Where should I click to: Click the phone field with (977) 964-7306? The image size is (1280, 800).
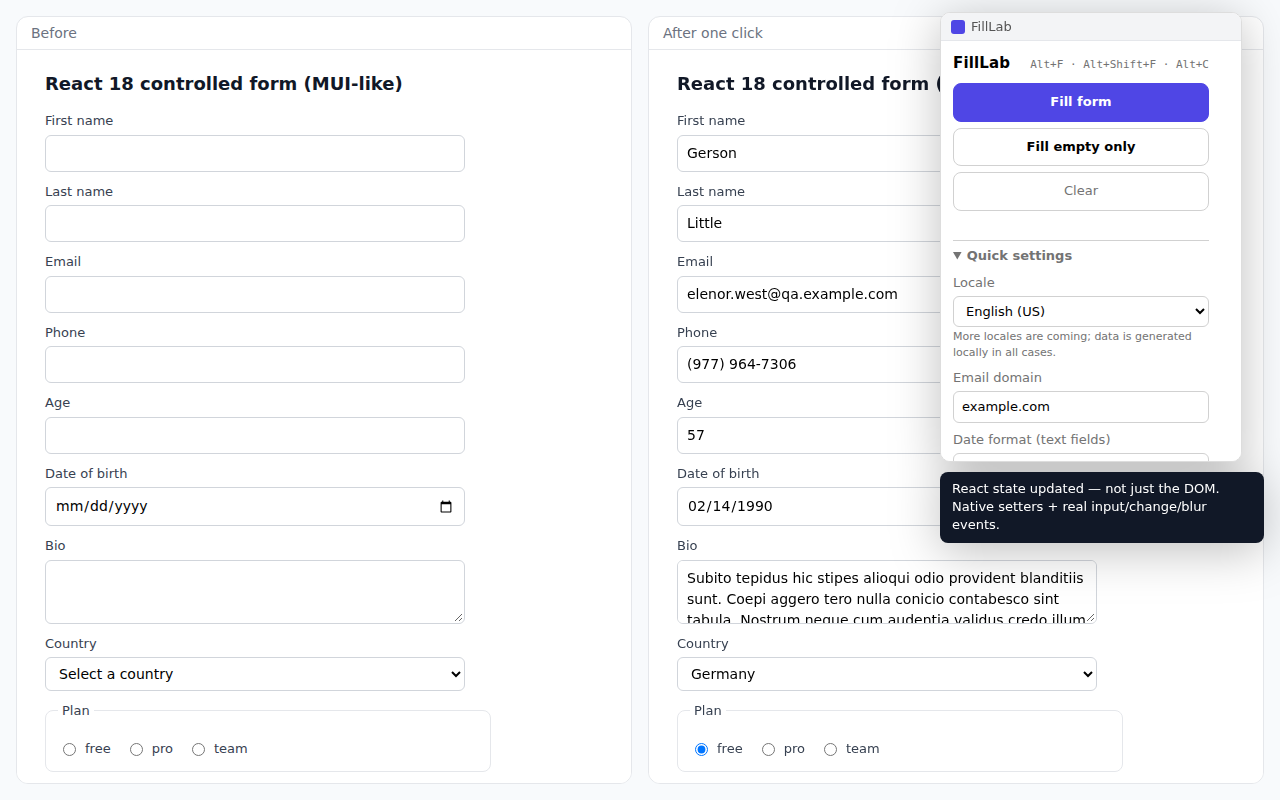click(x=809, y=365)
